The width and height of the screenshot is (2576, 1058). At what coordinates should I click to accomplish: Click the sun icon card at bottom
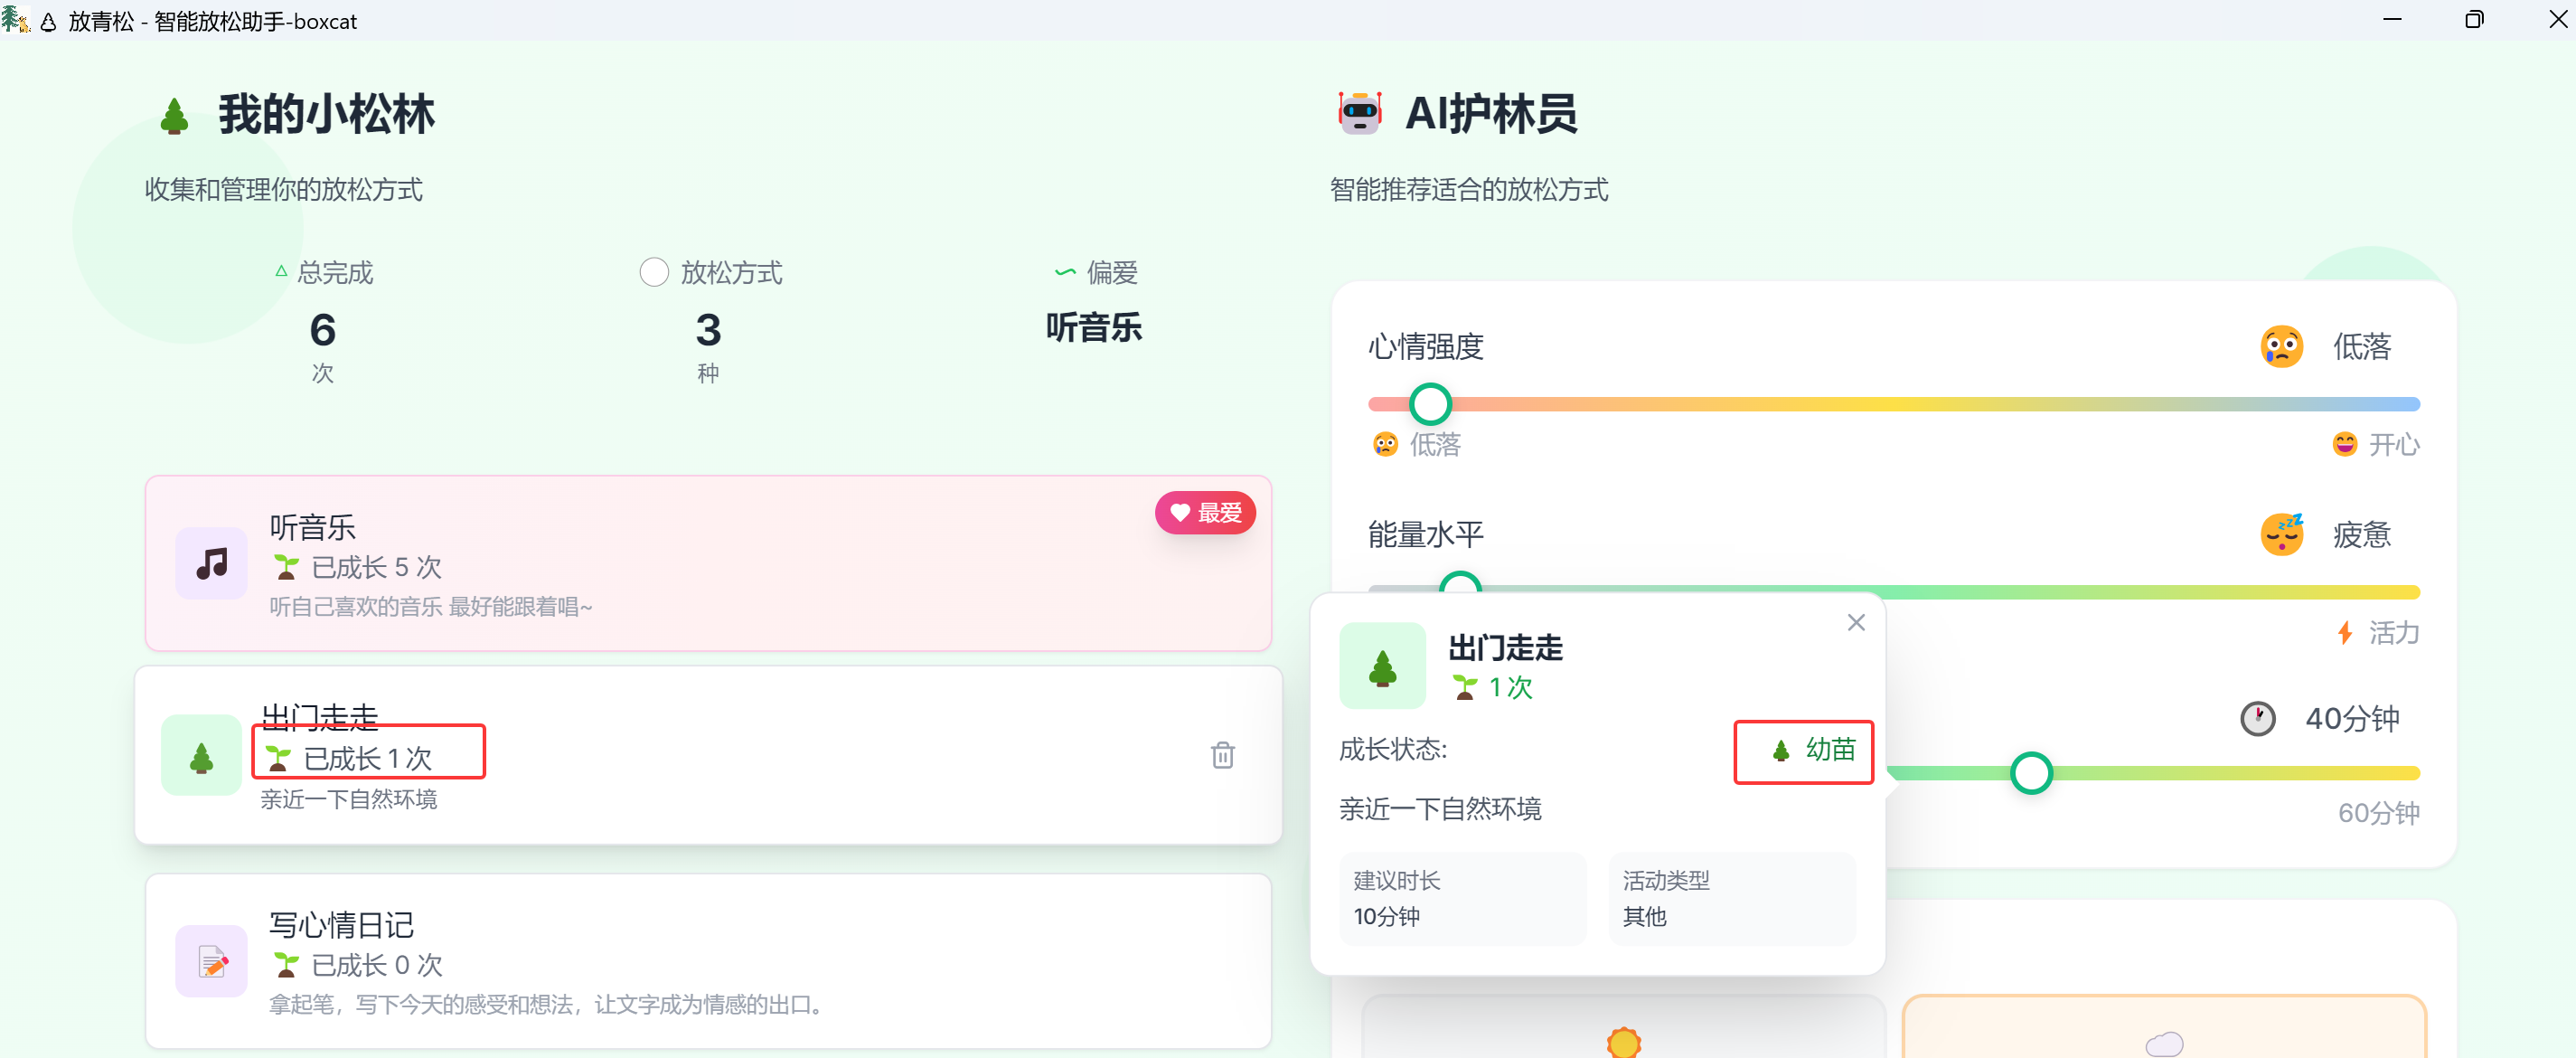pyautogui.click(x=1623, y=1027)
